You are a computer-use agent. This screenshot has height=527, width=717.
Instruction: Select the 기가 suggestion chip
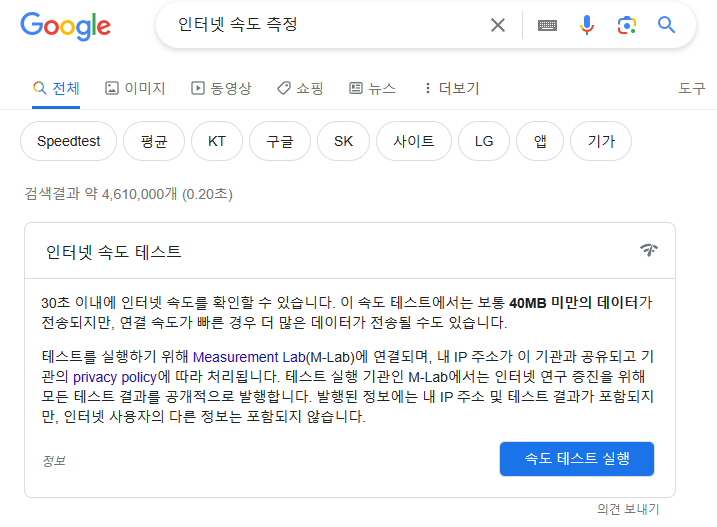click(601, 141)
